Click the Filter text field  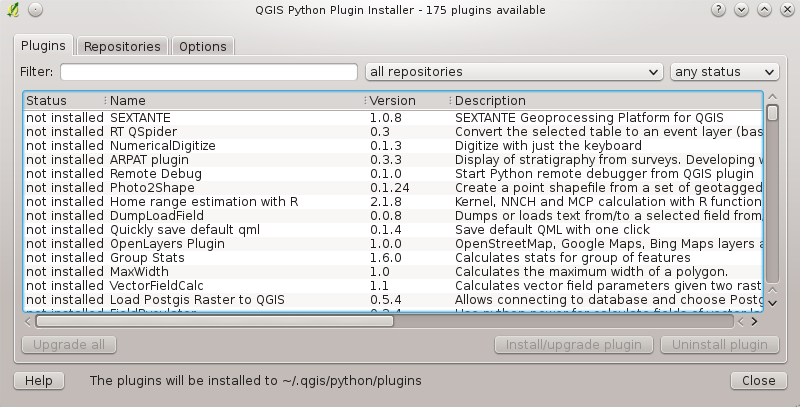208,72
